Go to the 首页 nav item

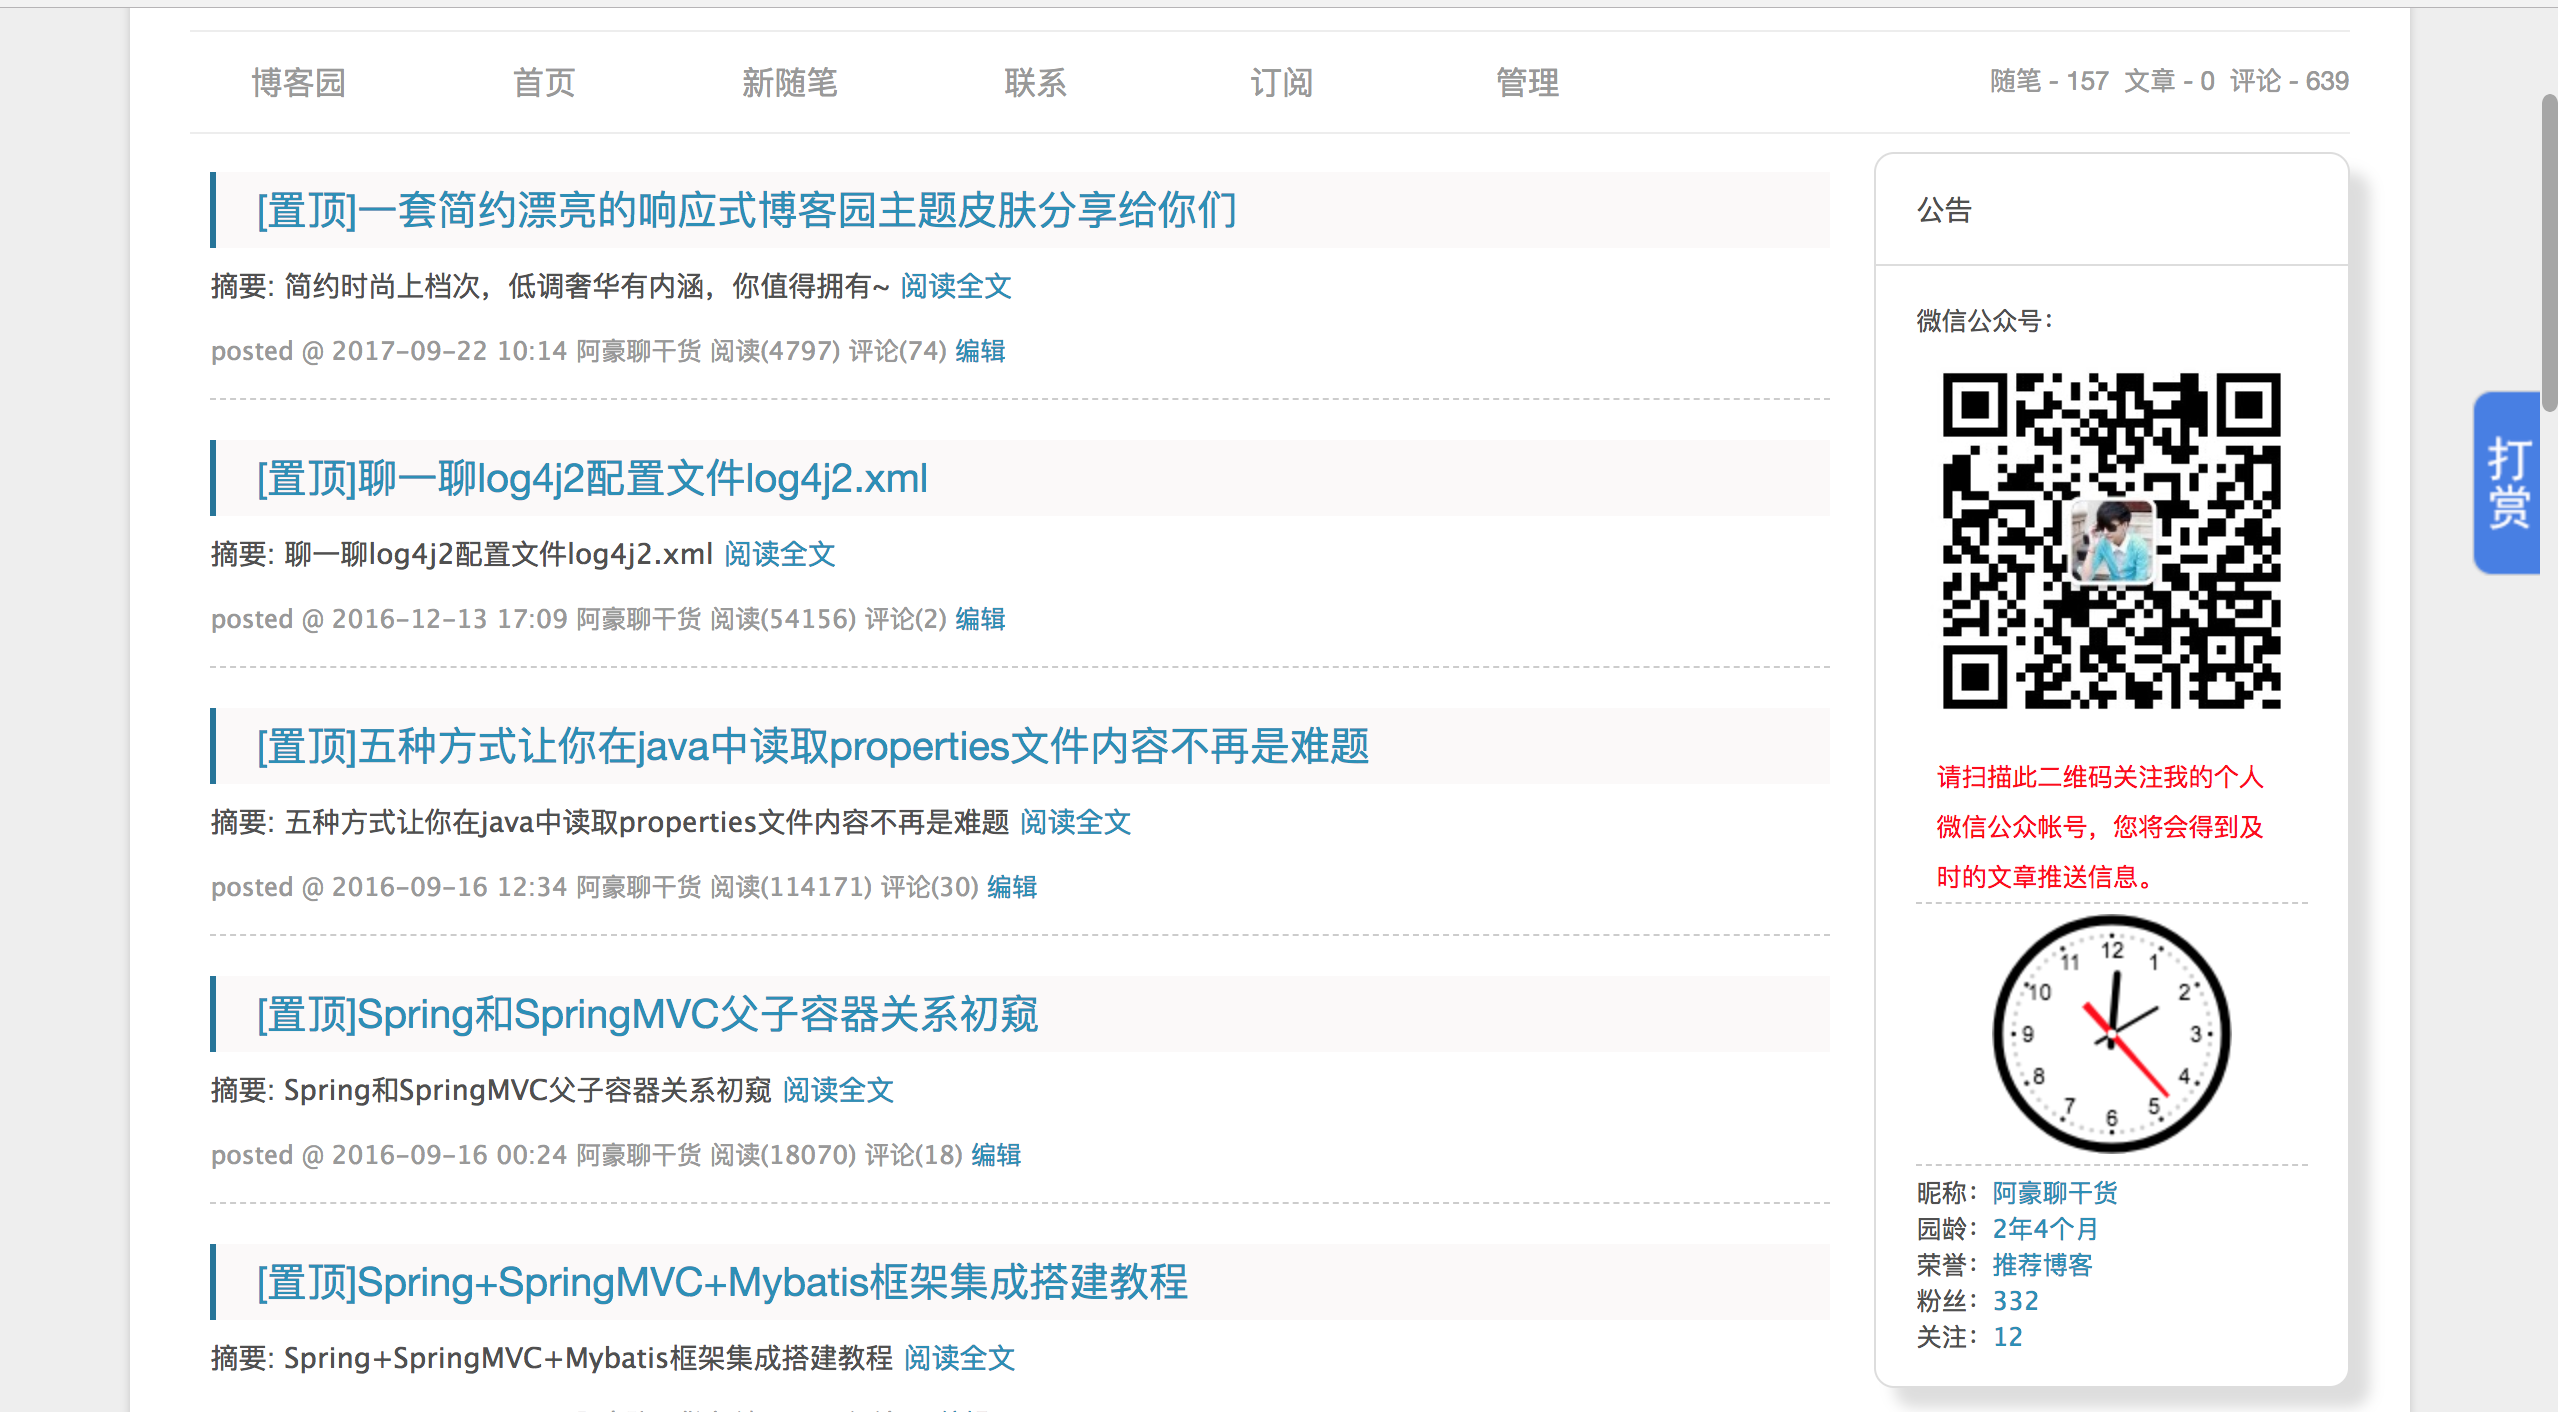(x=544, y=82)
